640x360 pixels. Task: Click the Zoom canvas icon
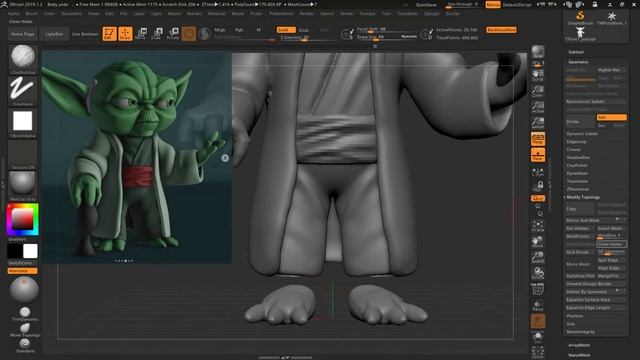click(538, 91)
